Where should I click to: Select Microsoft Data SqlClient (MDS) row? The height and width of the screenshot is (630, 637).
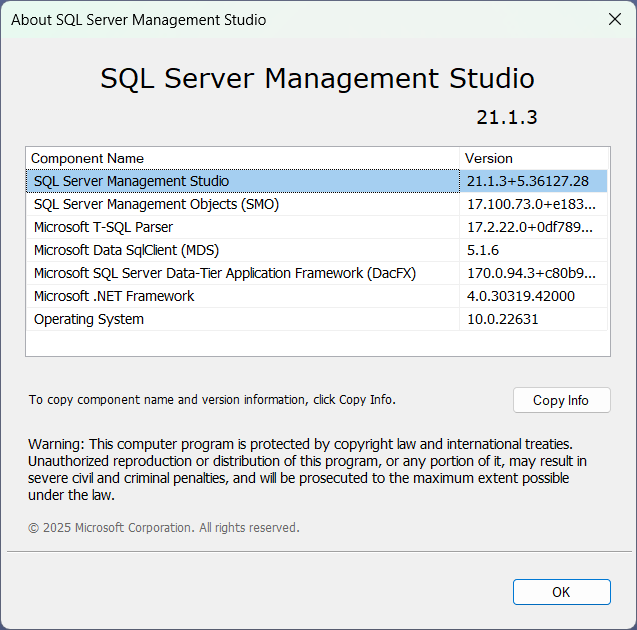(317, 250)
